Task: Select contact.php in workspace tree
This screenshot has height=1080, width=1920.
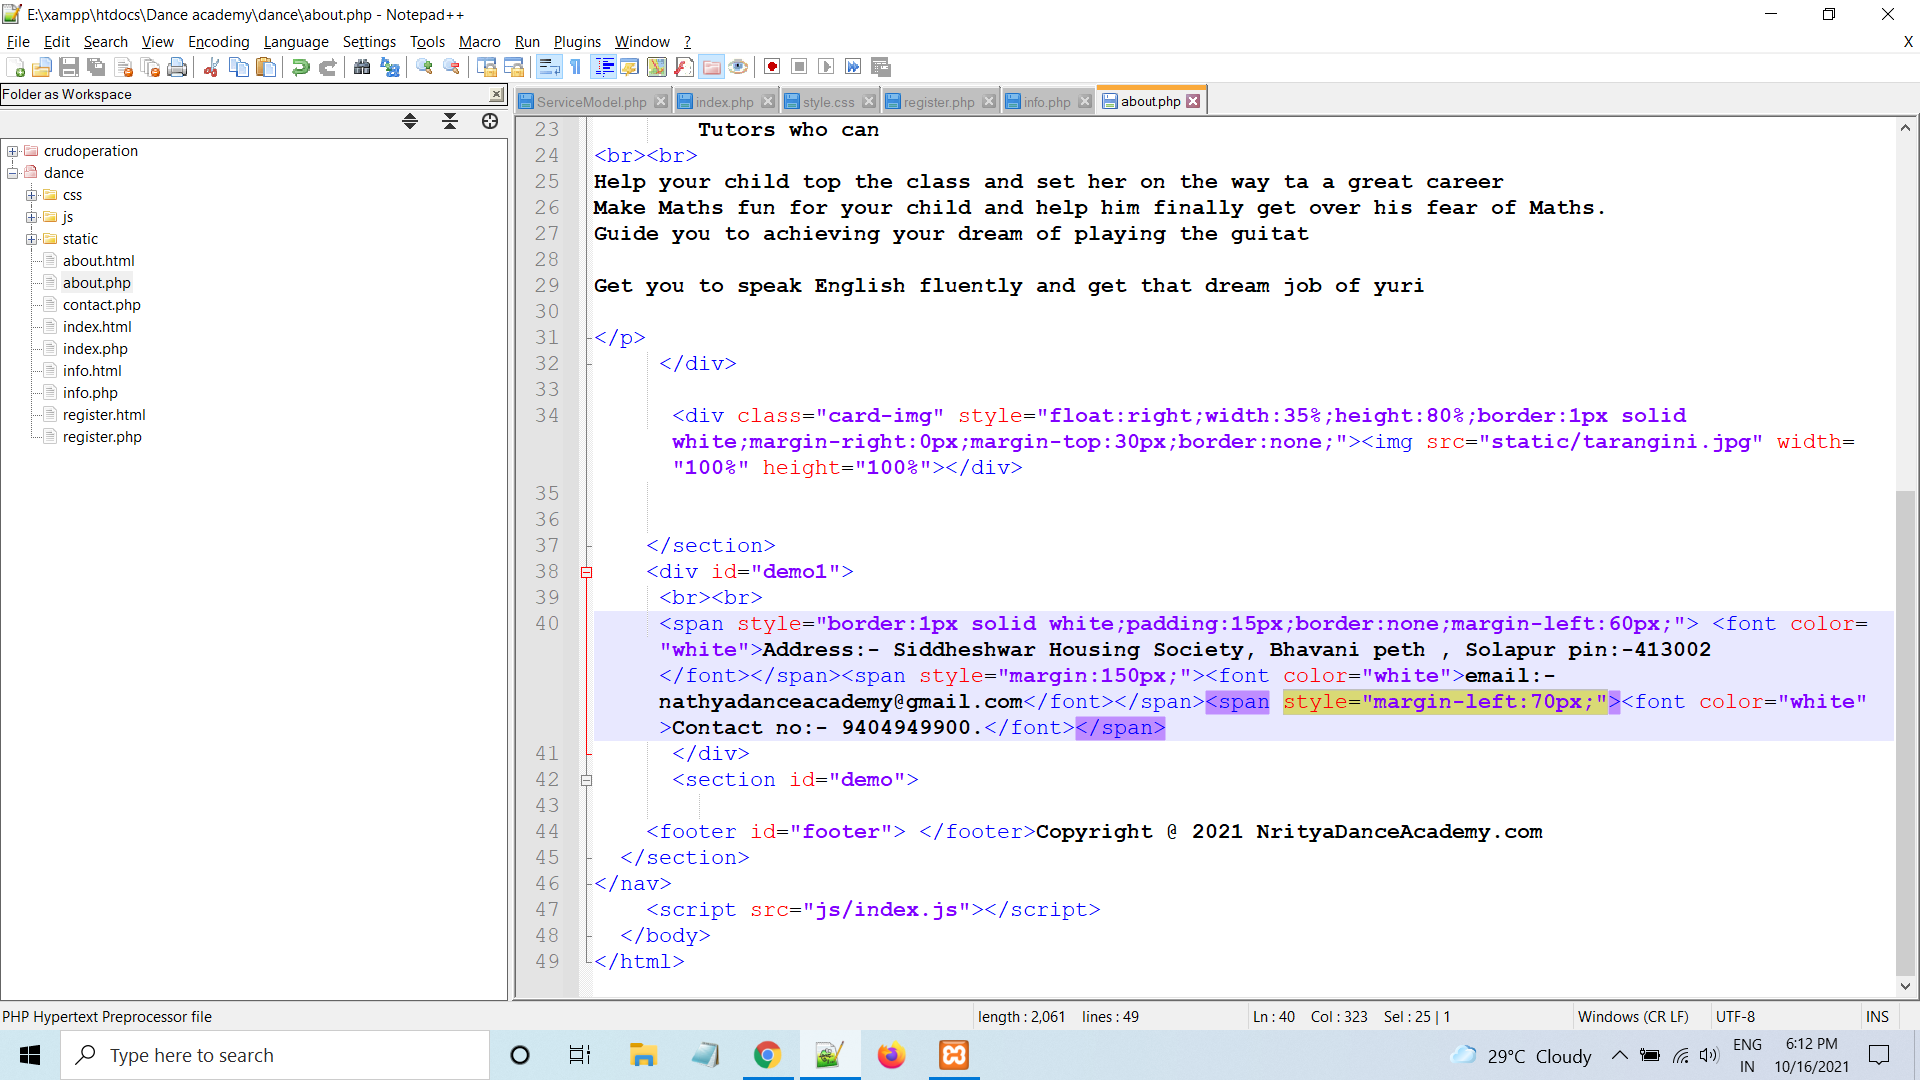Action: [x=101, y=305]
